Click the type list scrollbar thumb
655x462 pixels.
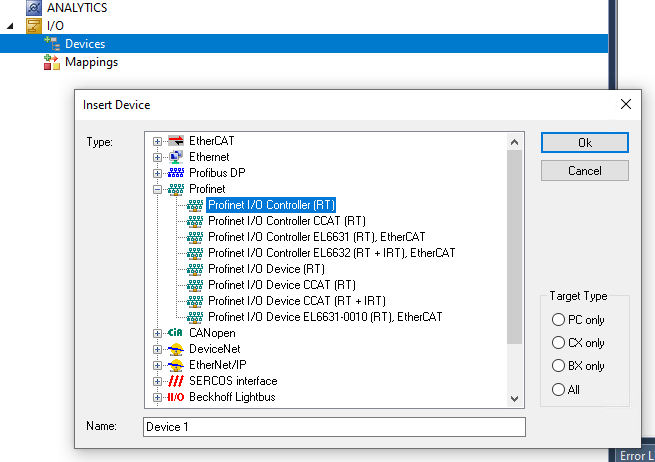[x=515, y=247]
